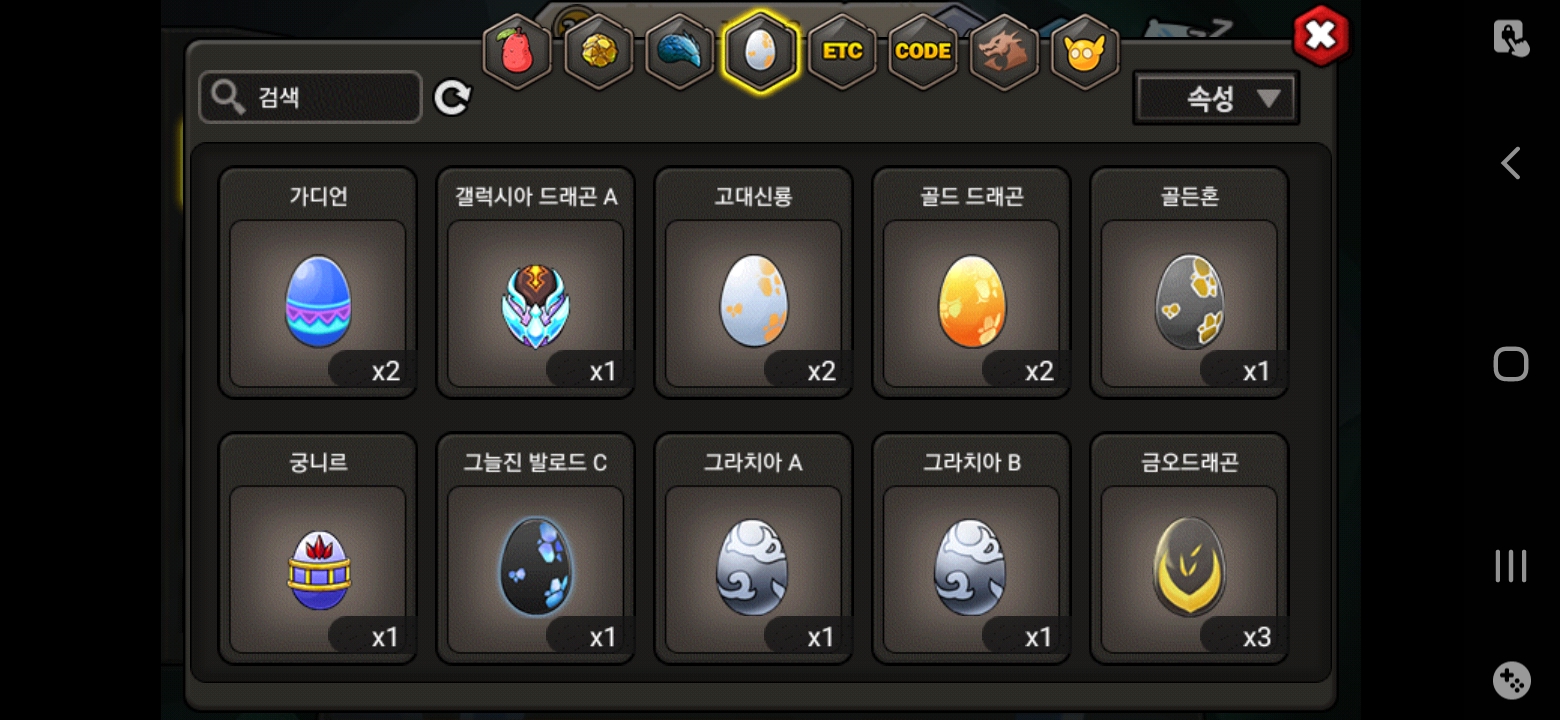The width and height of the screenshot is (1560, 720).
Task: Select the 갤럭시아 드래곤 A egg
Action: (x=536, y=283)
